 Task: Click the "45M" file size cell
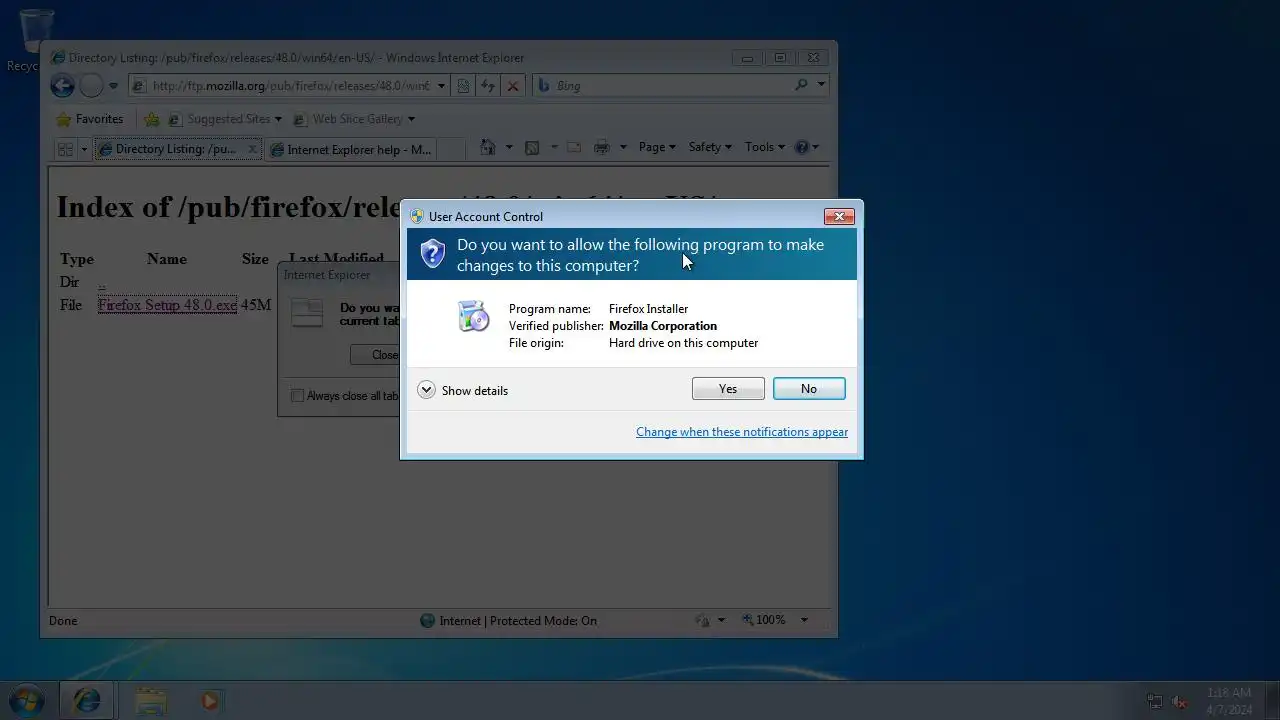pos(256,305)
